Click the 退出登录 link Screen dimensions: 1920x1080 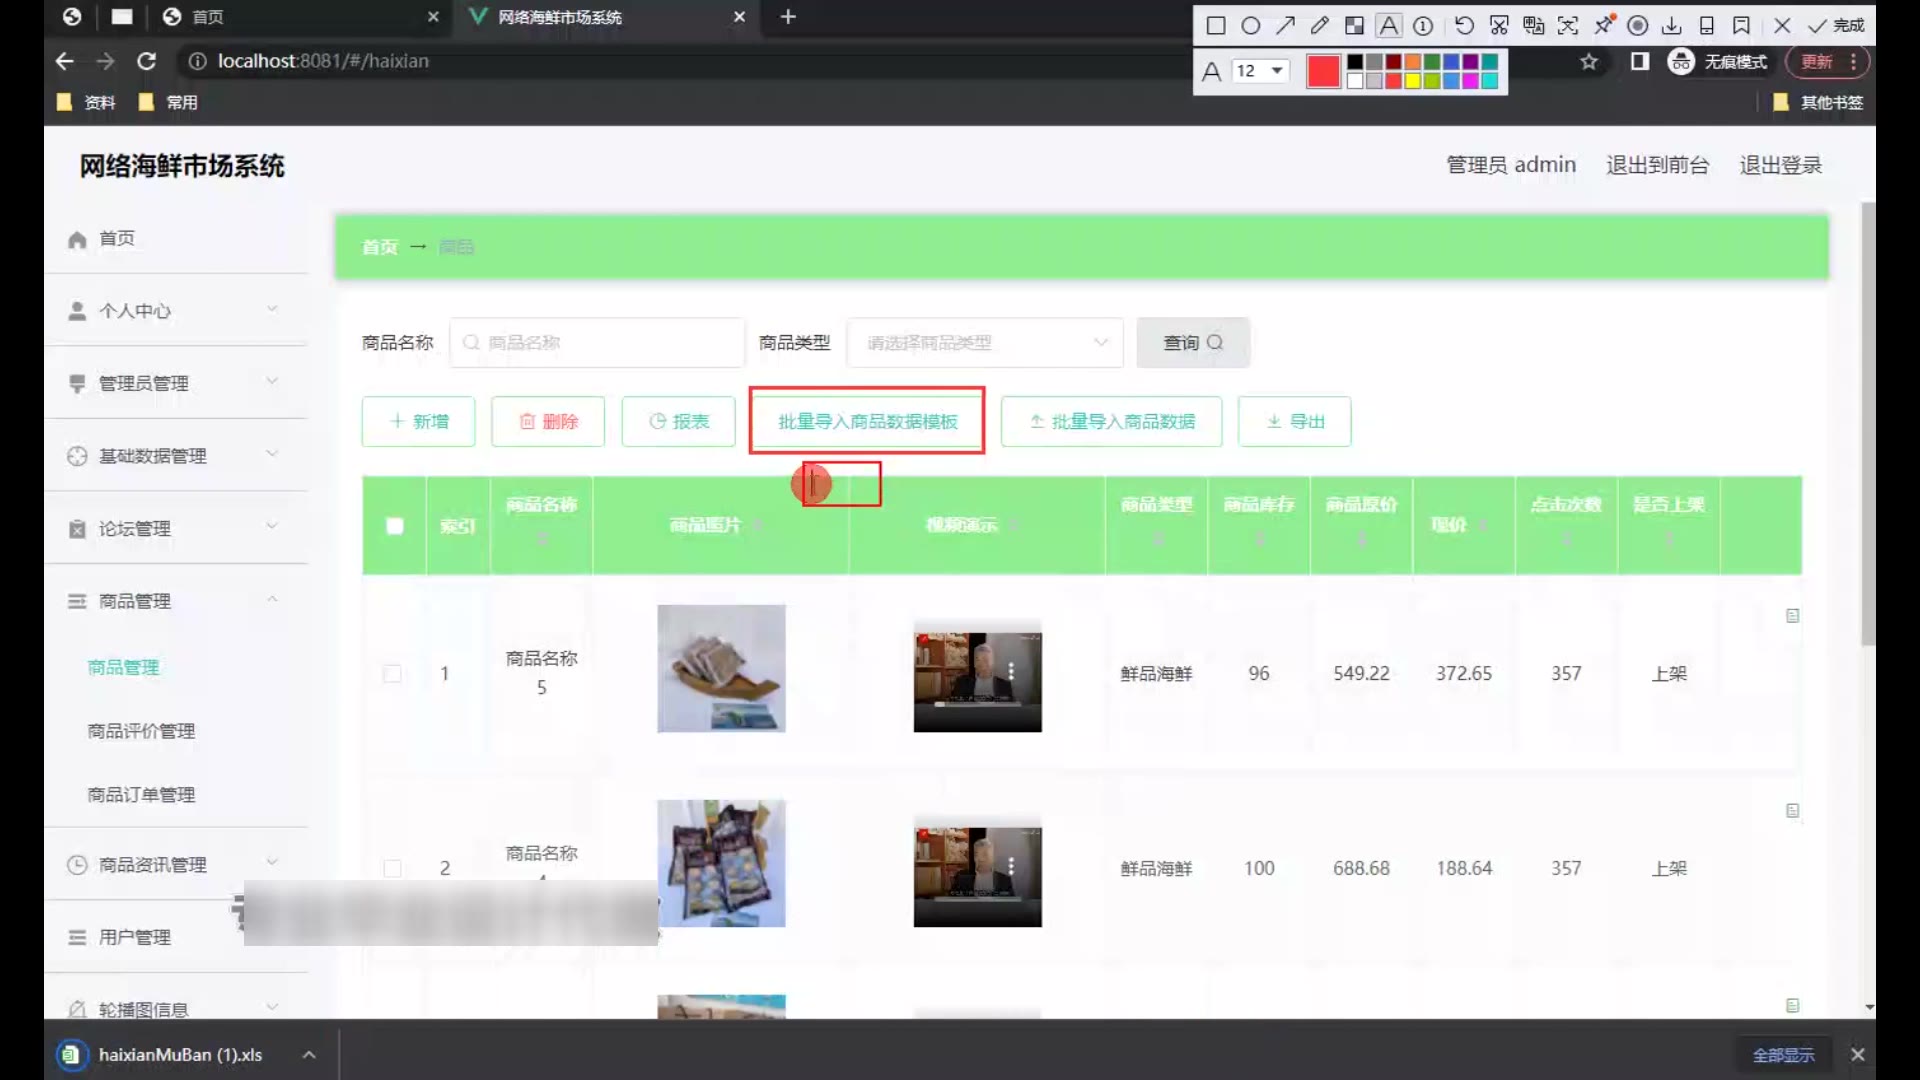[1780, 165]
